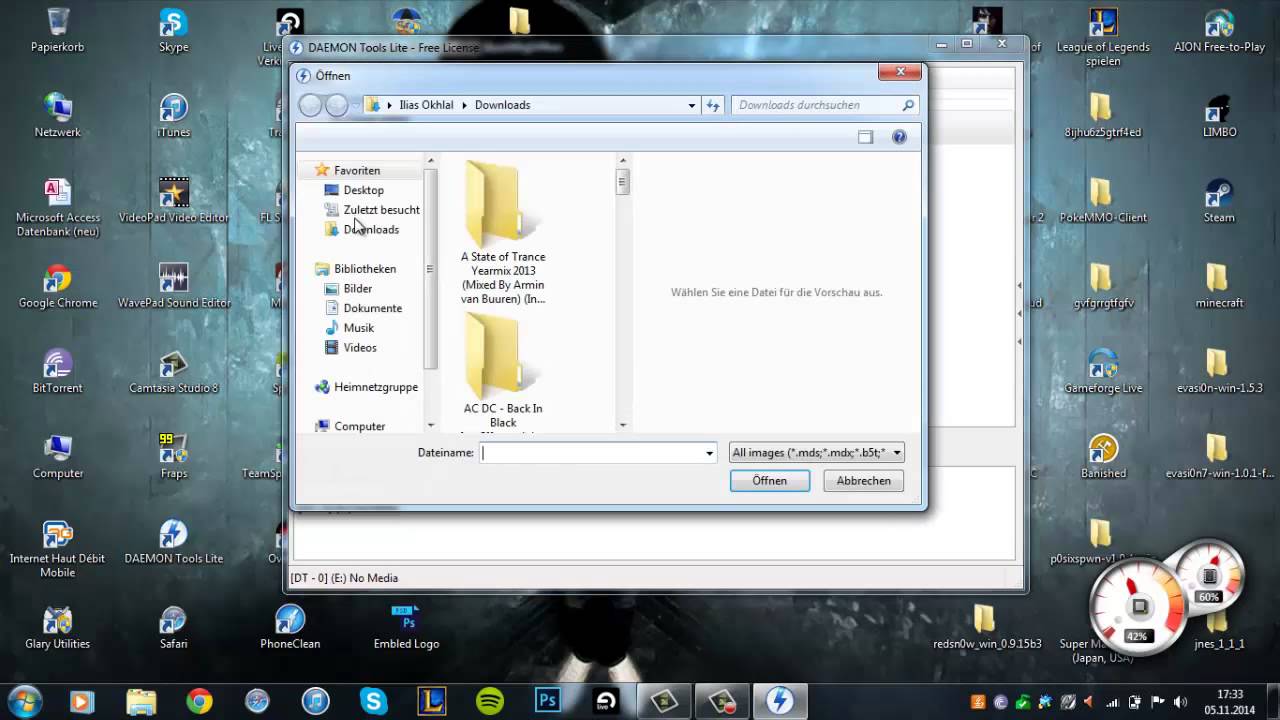This screenshot has height=720, width=1280.
Task: Click the Skype desktop icon
Action: [x=173, y=31]
